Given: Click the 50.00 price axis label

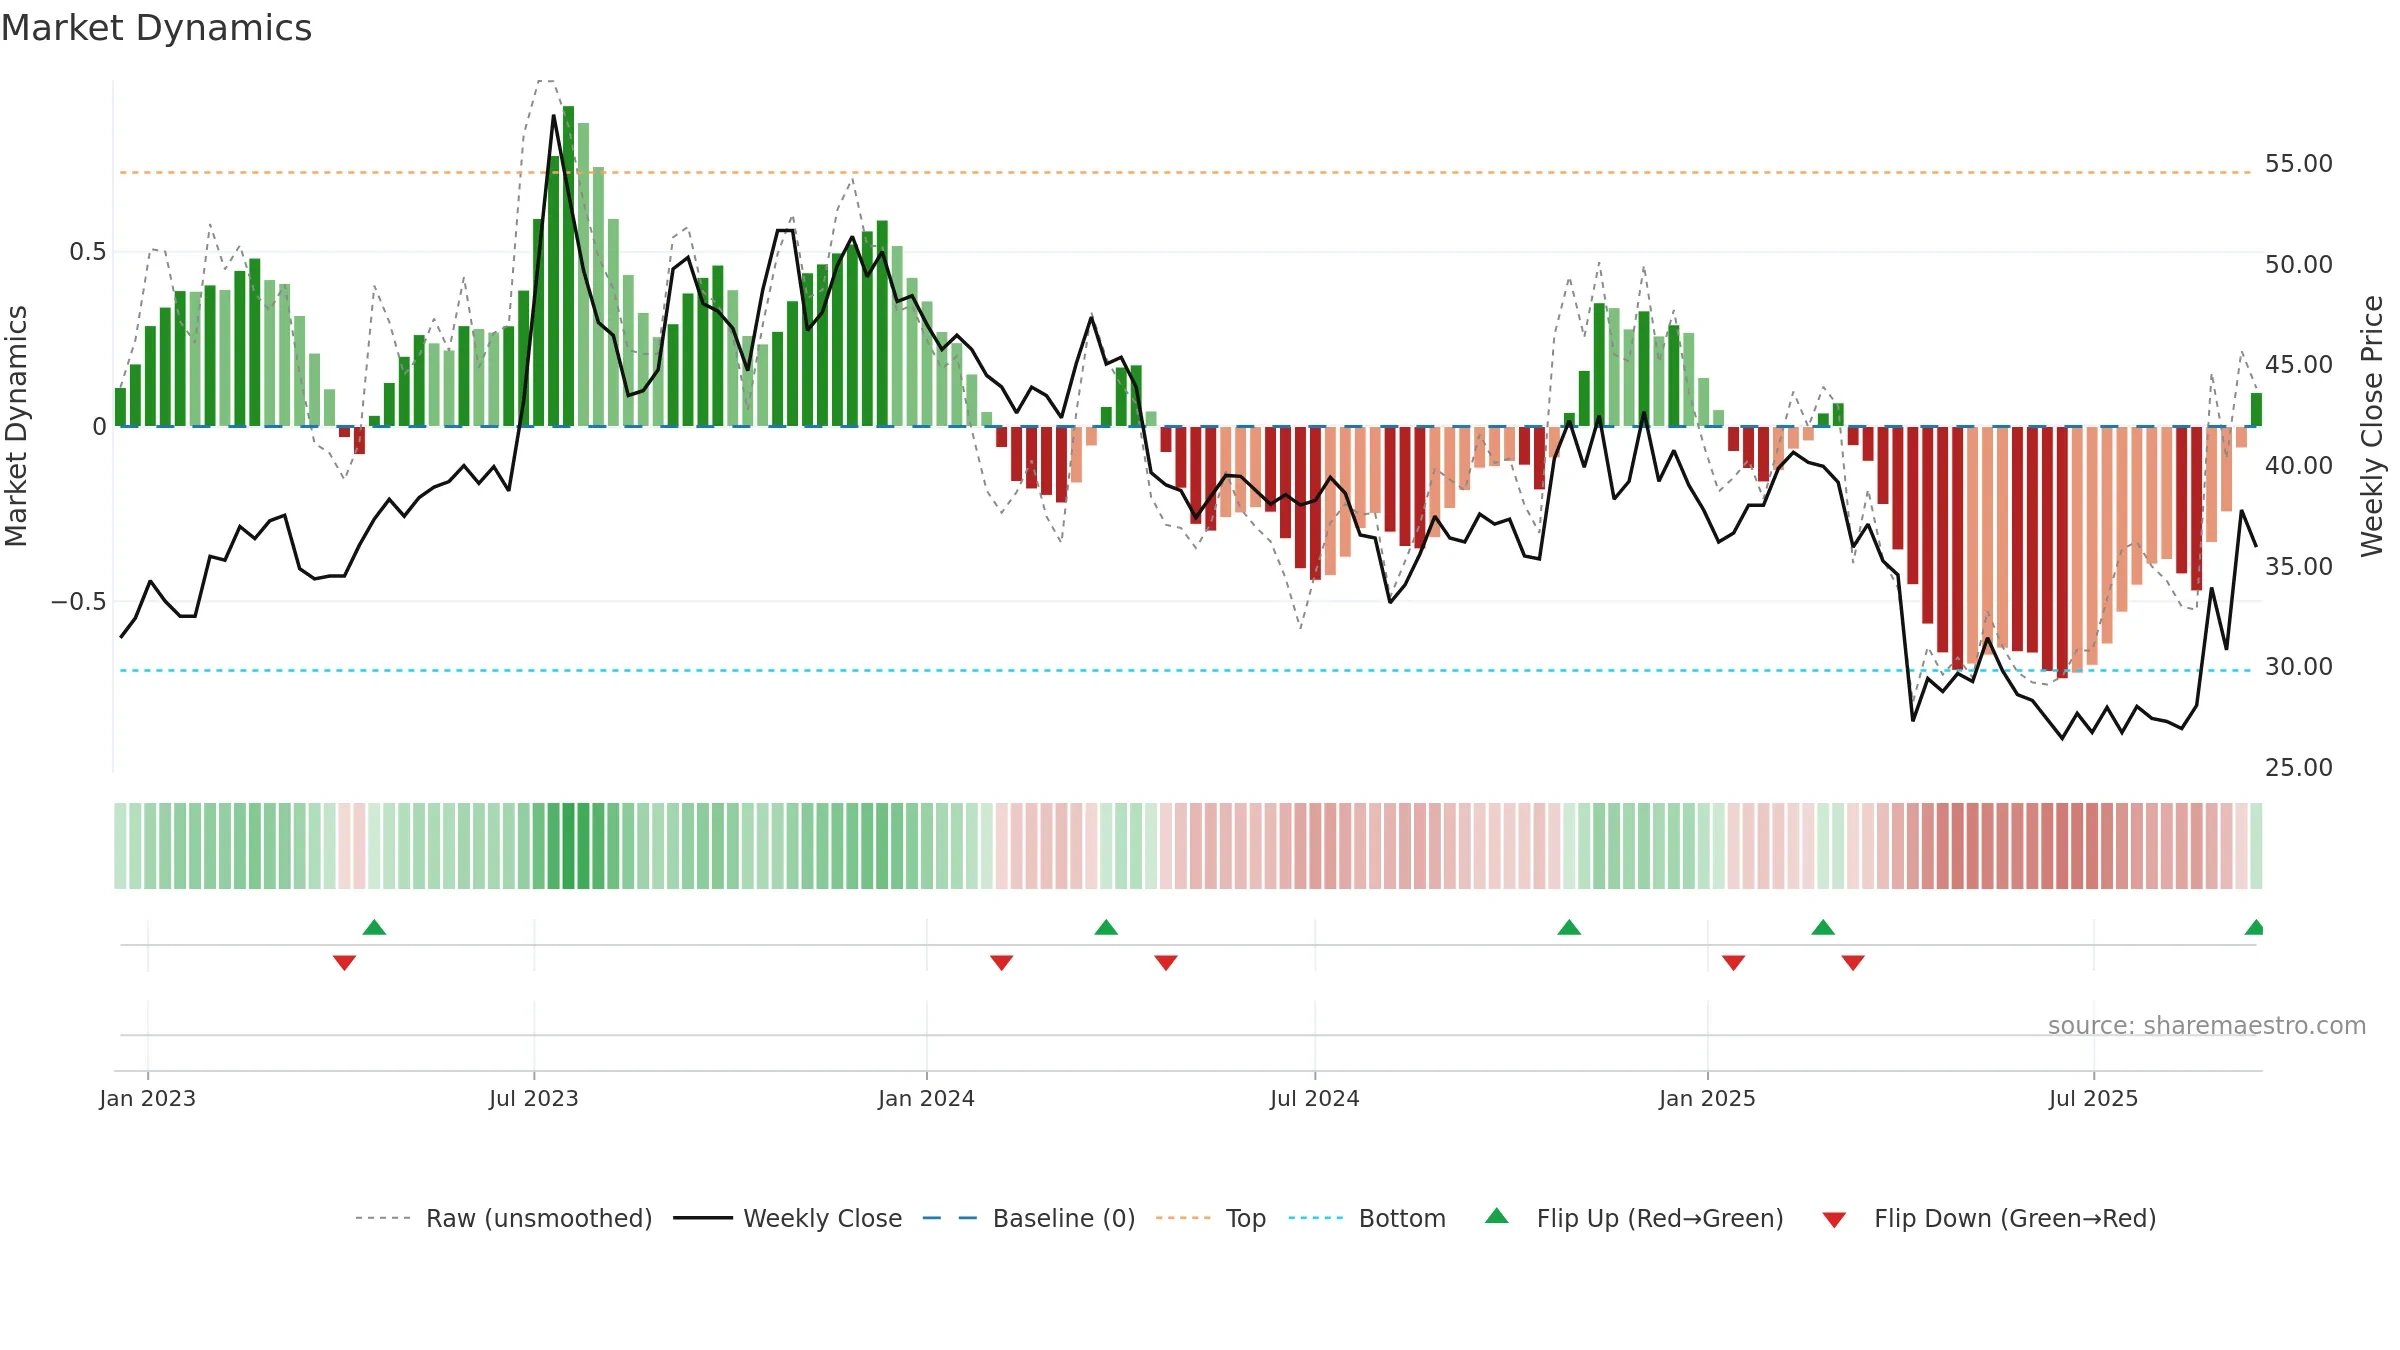Looking at the screenshot, I should (x=2299, y=264).
